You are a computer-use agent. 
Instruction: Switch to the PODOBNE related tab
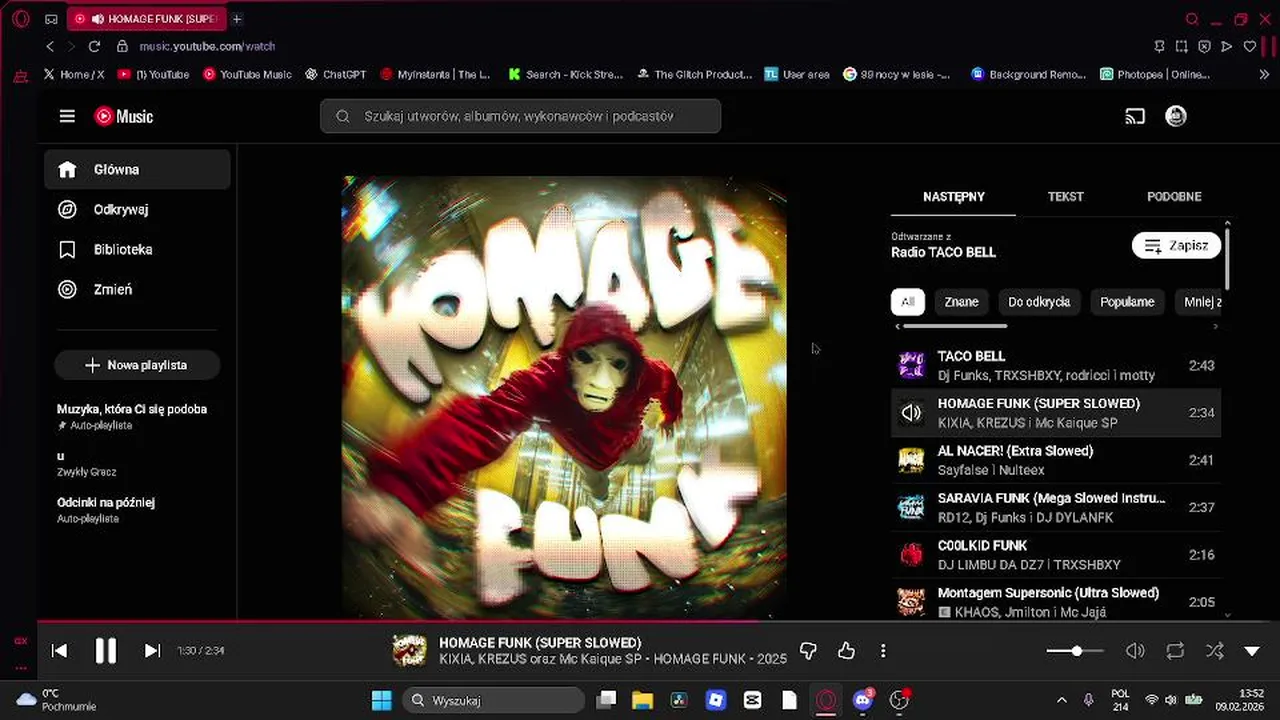point(1174,197)
